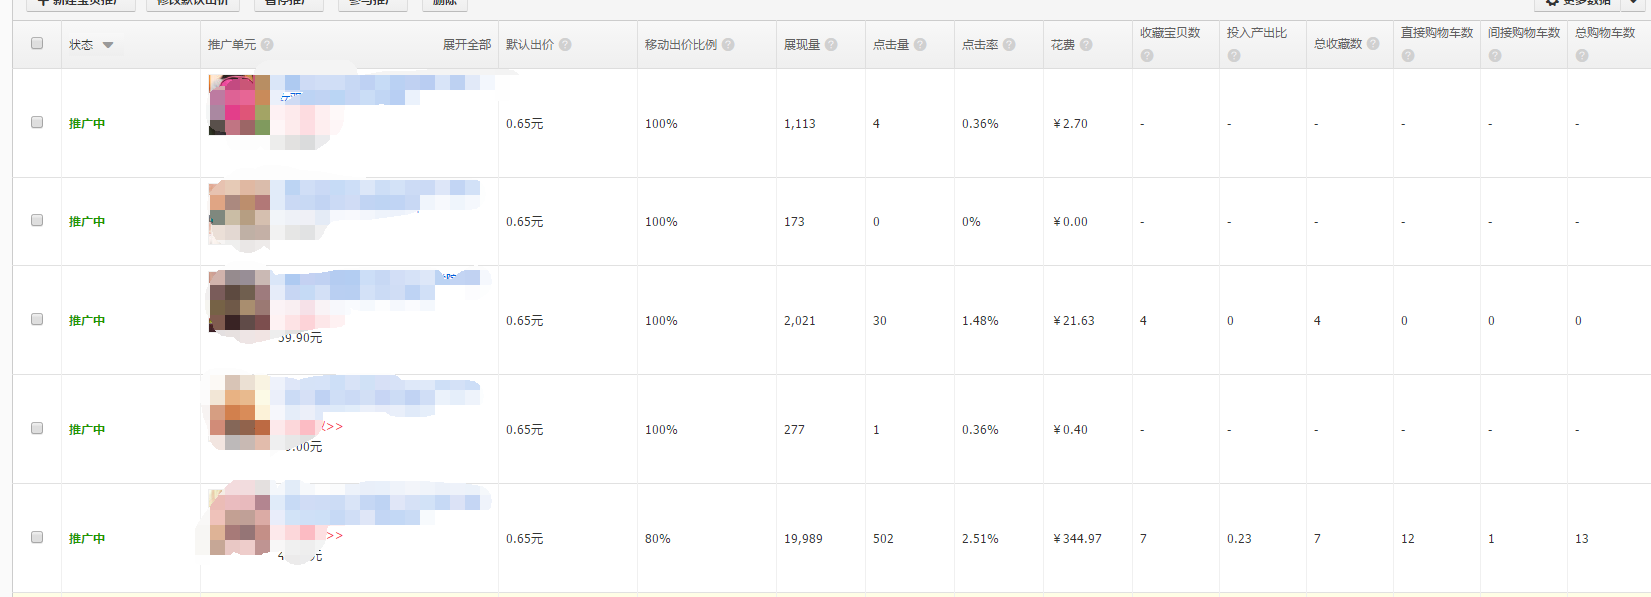Open the first product thumbnail image
This screenshot has height=597, width=1651.
click(x=239, y=105)
